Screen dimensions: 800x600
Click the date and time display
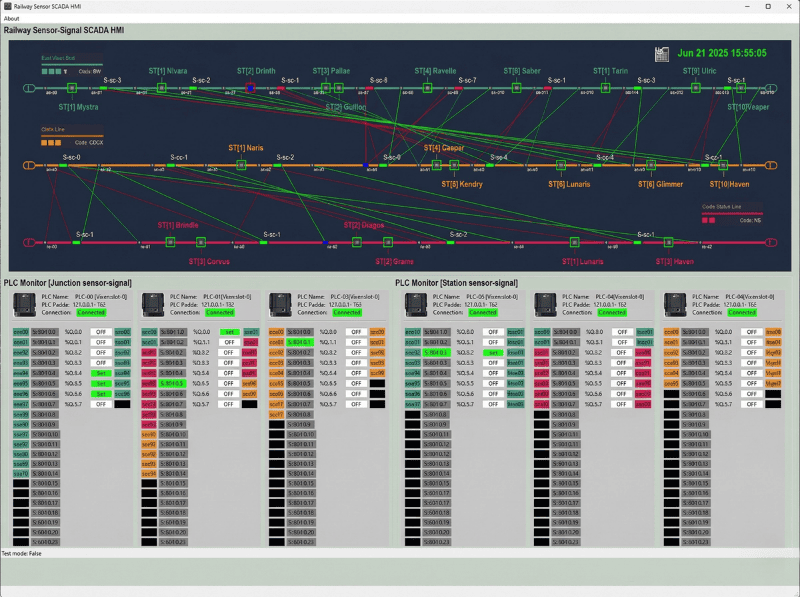tap(722, 53)
